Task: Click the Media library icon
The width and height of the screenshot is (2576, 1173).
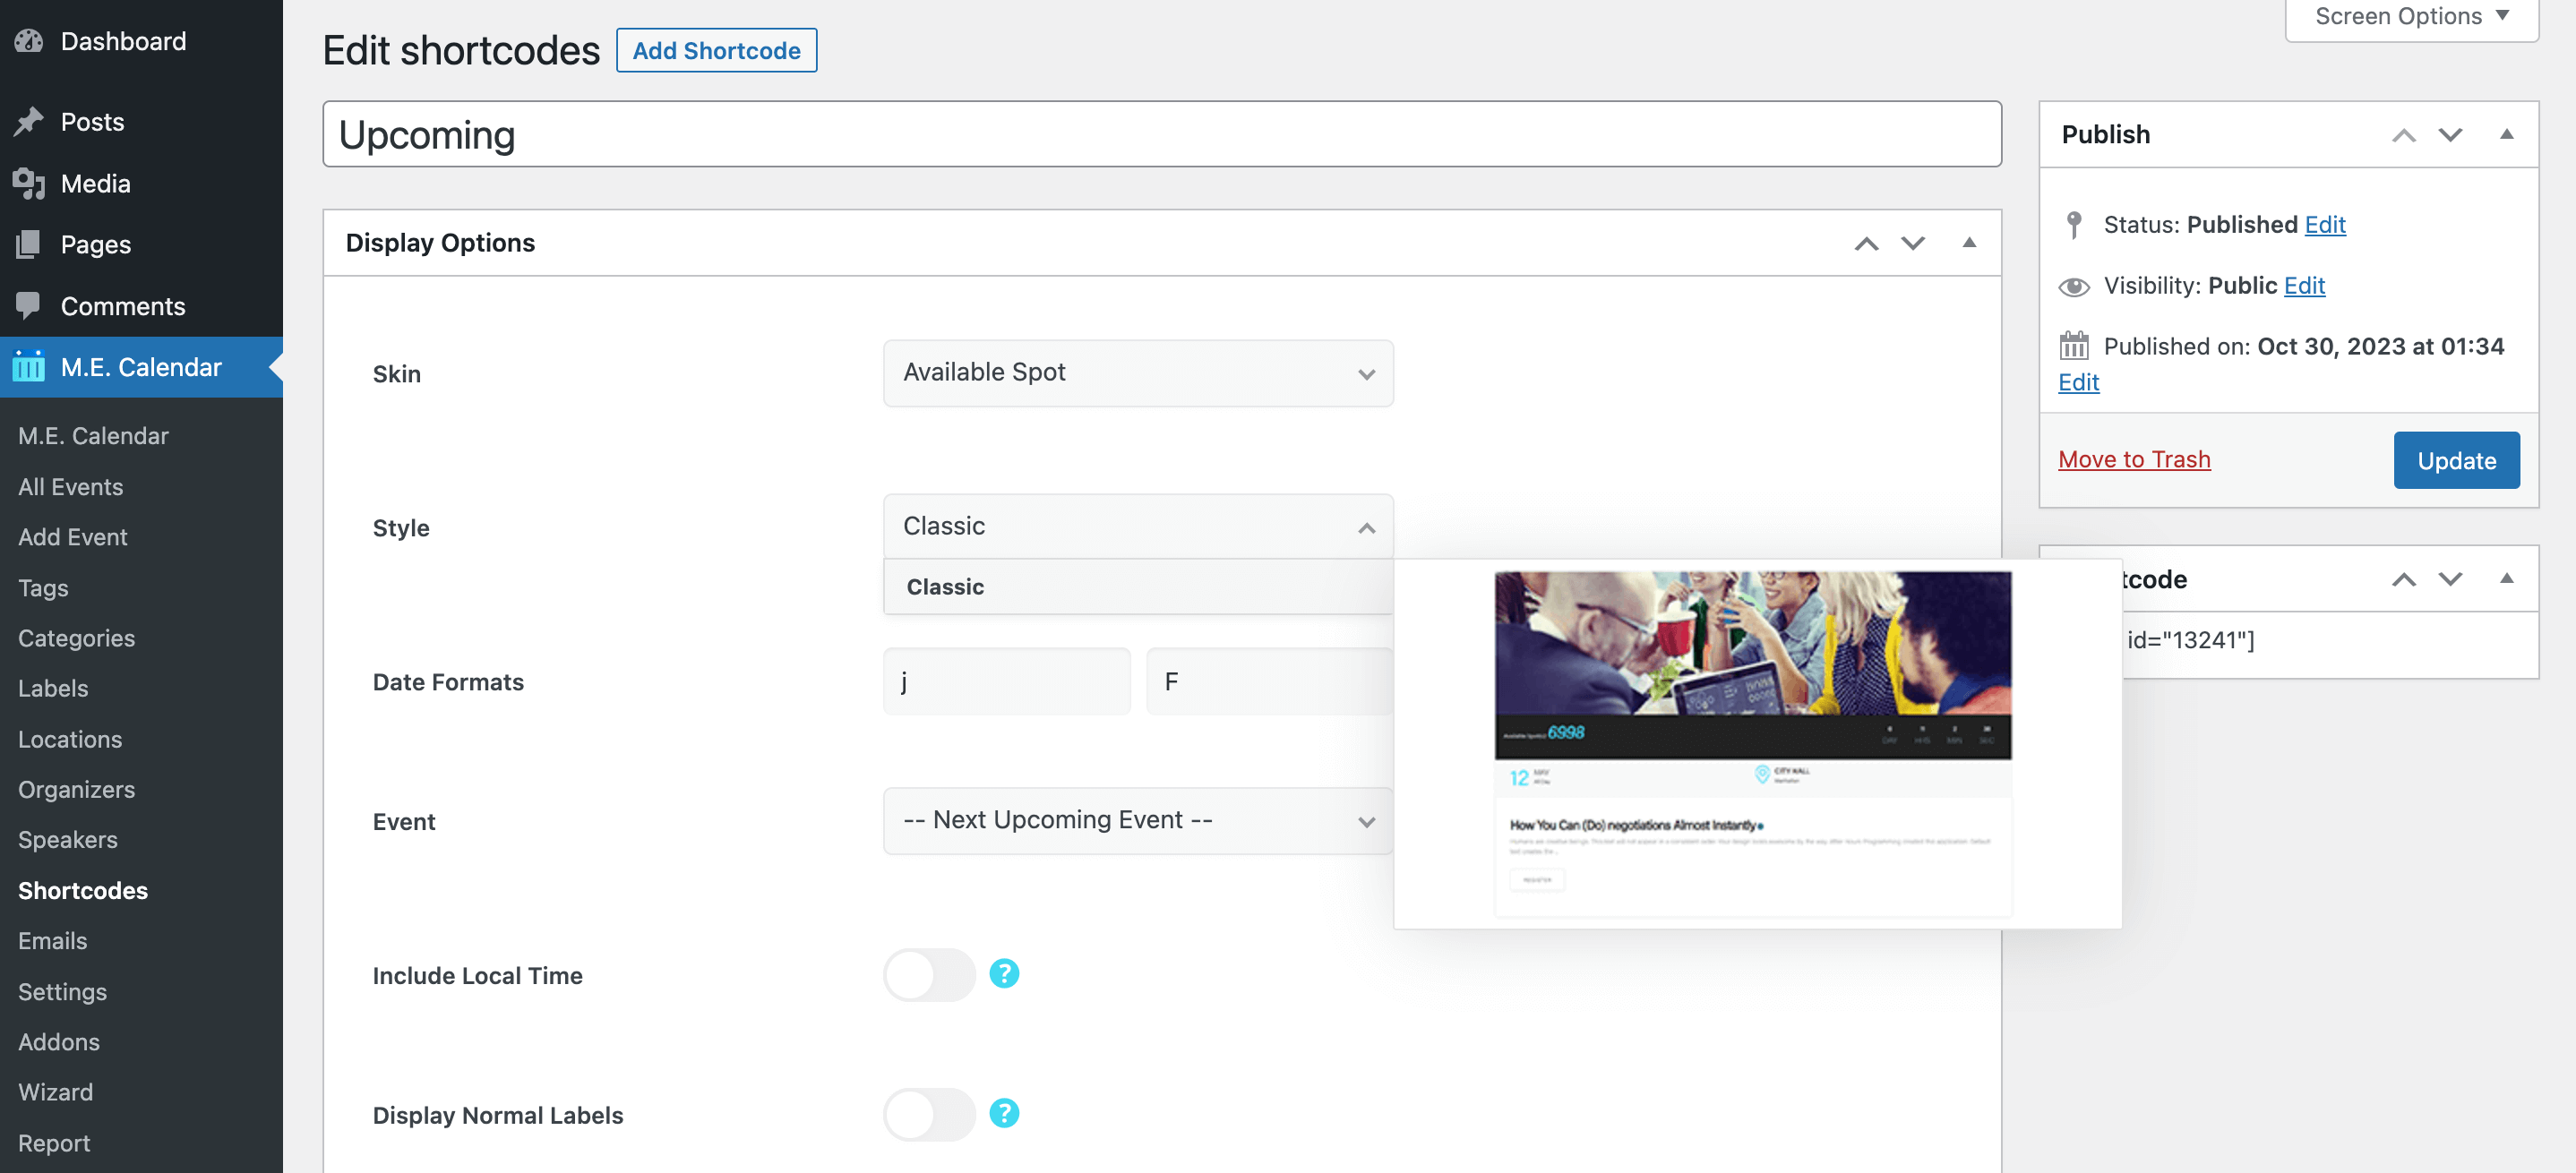Action: click(x=29, y=184)
